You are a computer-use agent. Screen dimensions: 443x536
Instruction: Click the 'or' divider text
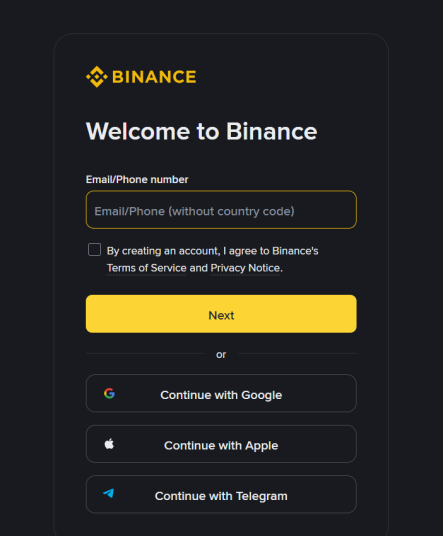(x=221, y=354)
